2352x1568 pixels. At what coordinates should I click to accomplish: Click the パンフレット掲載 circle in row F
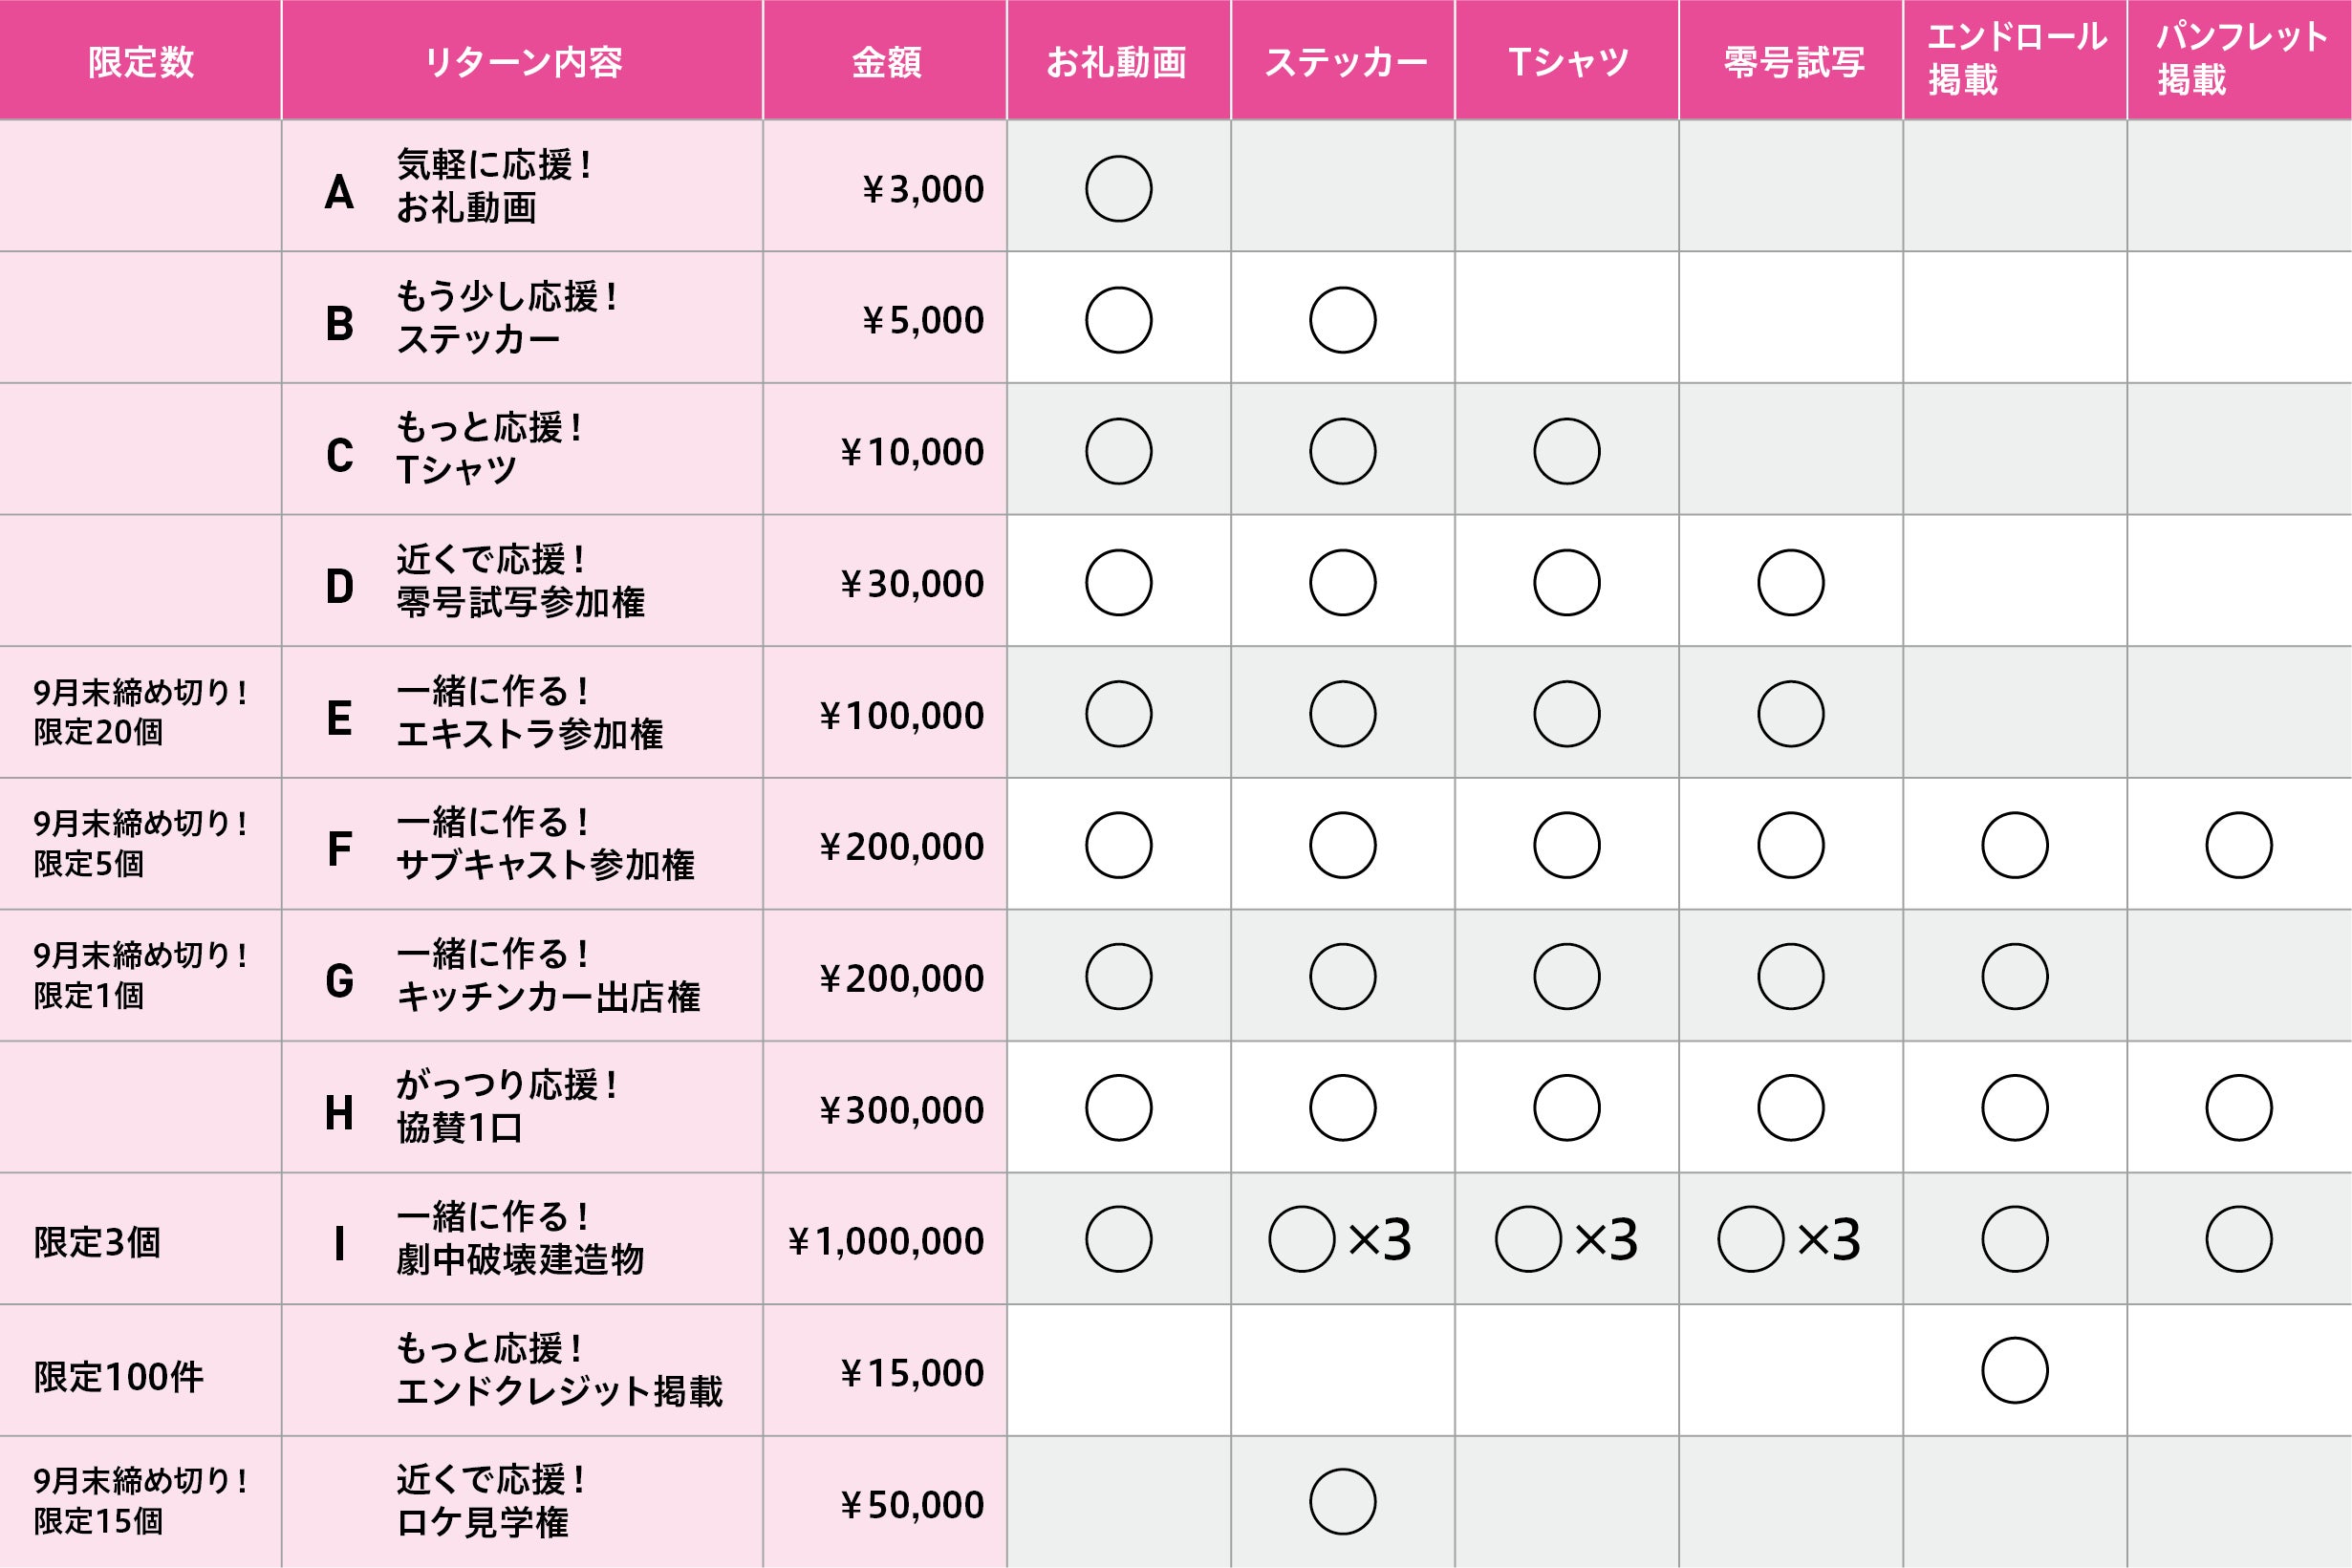[x=2238, y=845]
